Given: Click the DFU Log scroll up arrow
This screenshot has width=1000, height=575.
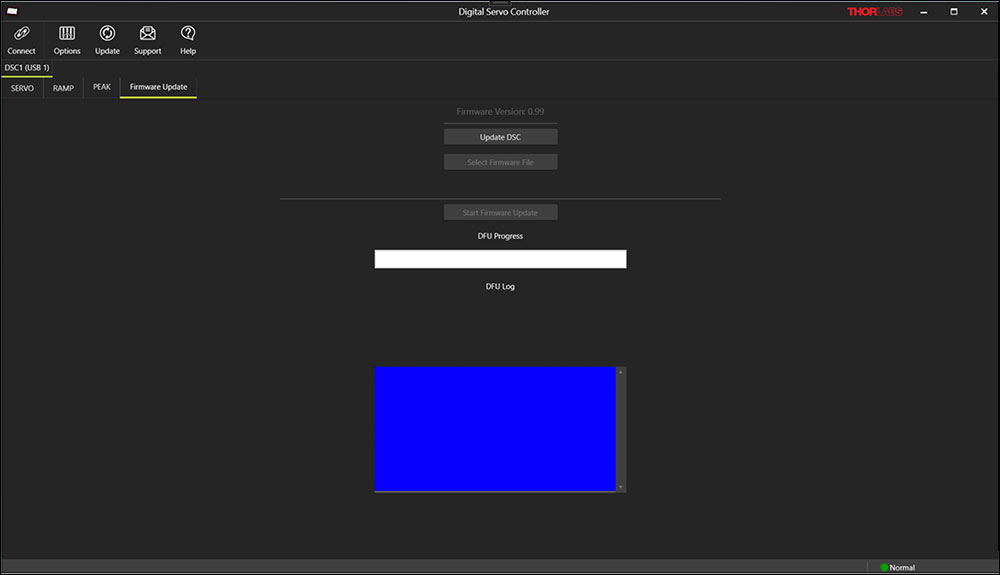Looking at the screenshot, I should [621, 372].
